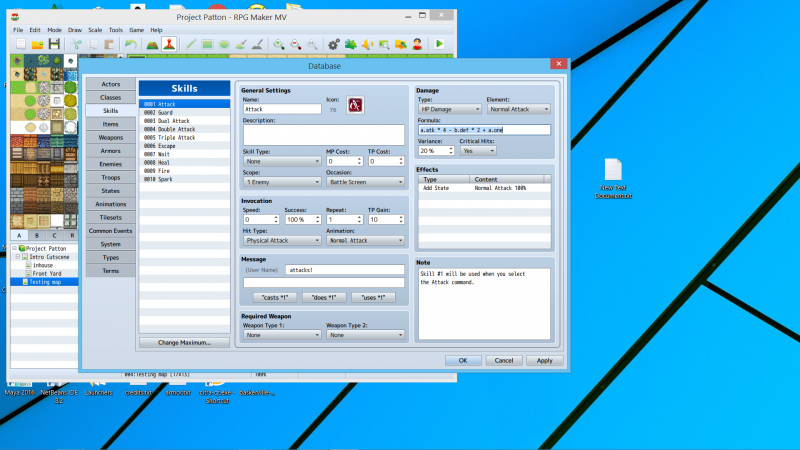Click the green Playtest arrow icon

coord(439,44)
